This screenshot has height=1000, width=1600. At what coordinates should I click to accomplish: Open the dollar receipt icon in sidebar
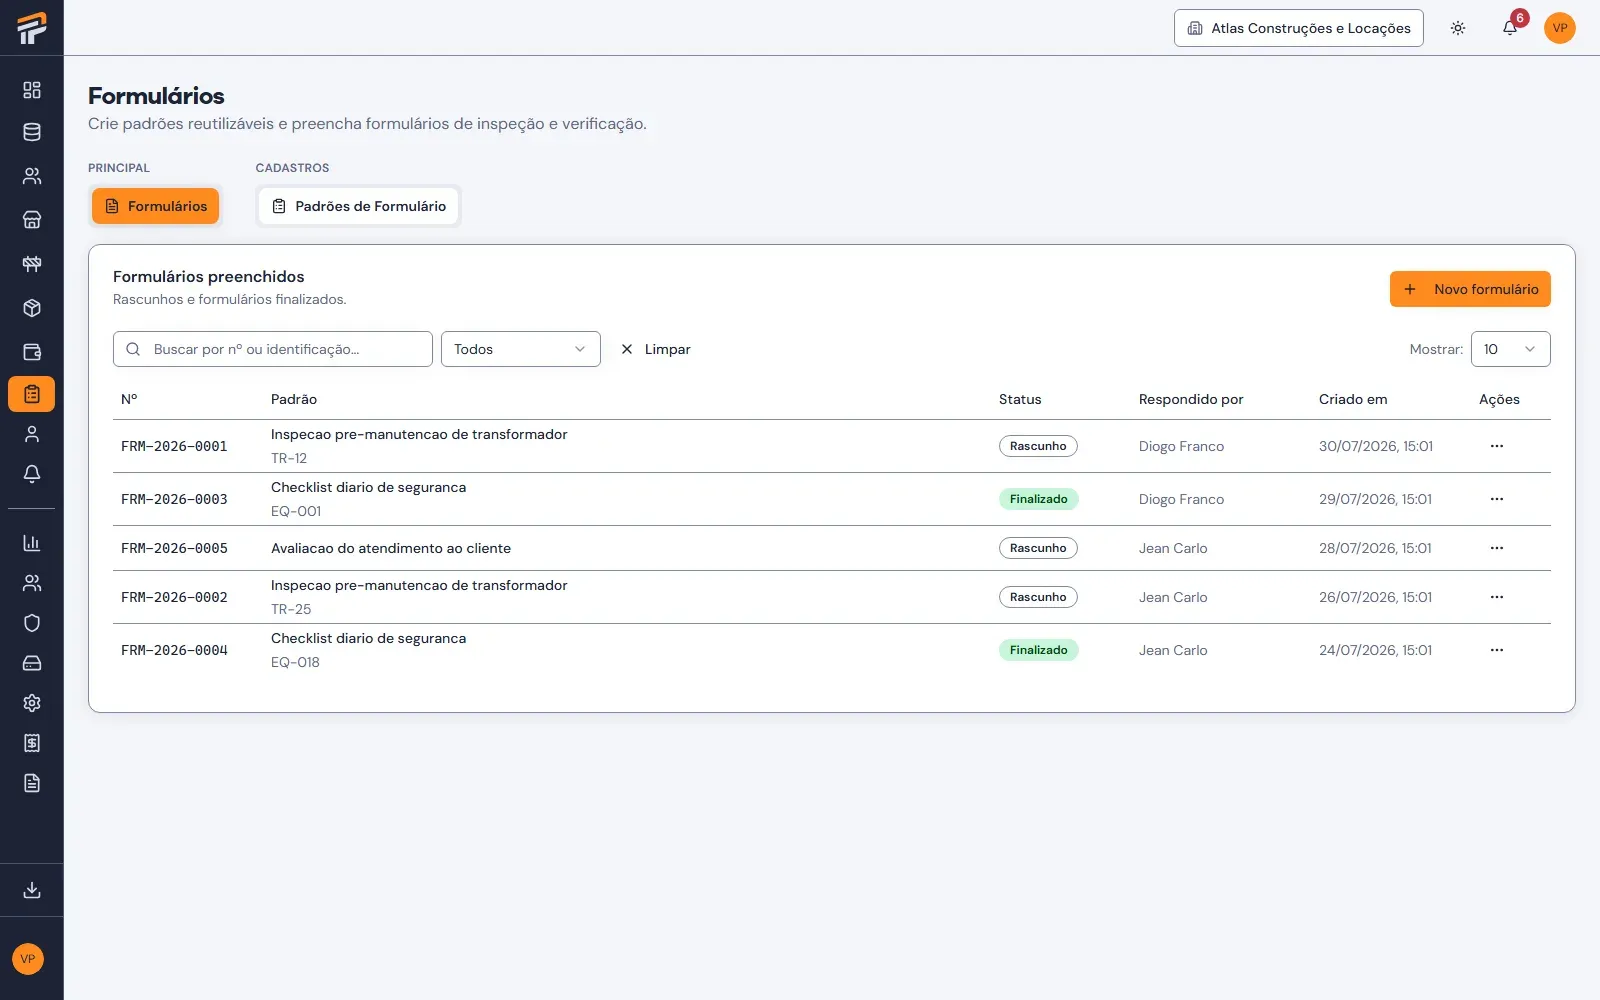pos(32,743)
